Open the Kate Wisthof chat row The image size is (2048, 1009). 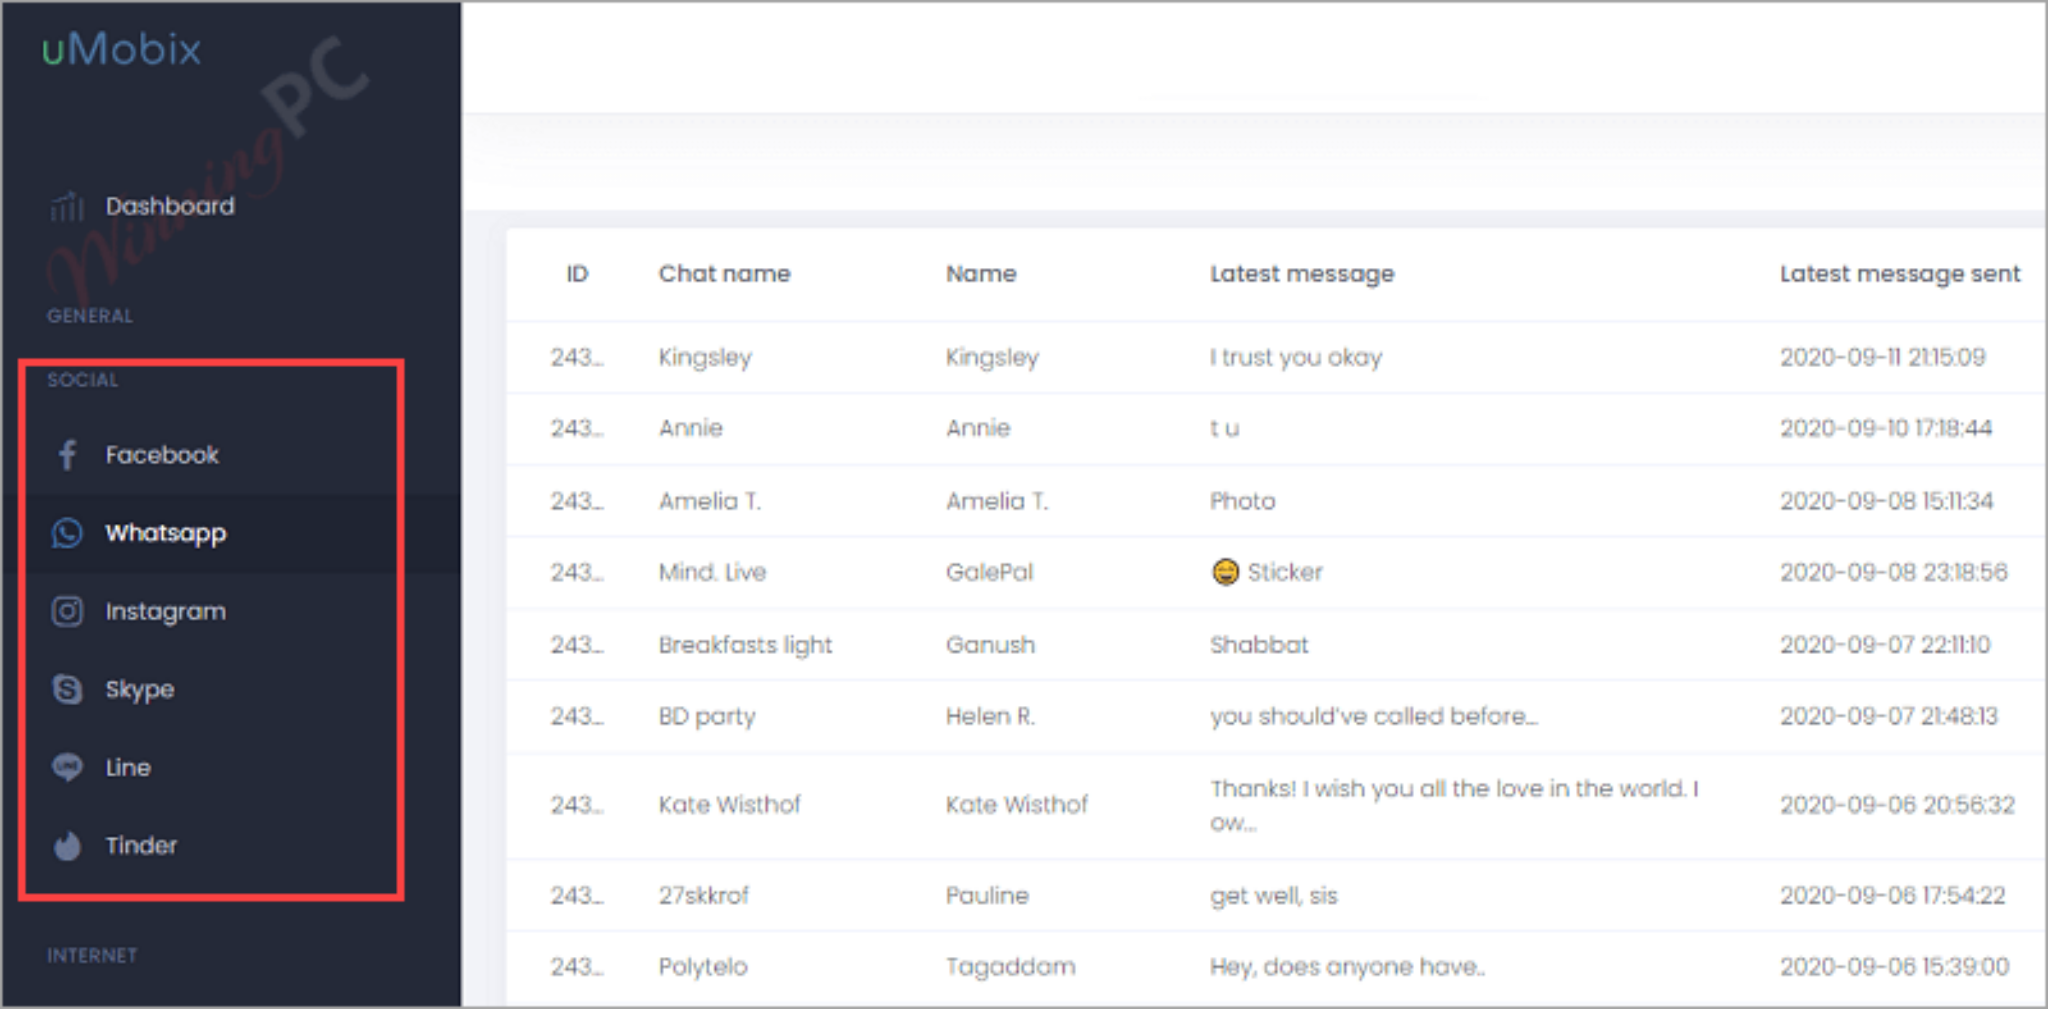pos(1275,805)
